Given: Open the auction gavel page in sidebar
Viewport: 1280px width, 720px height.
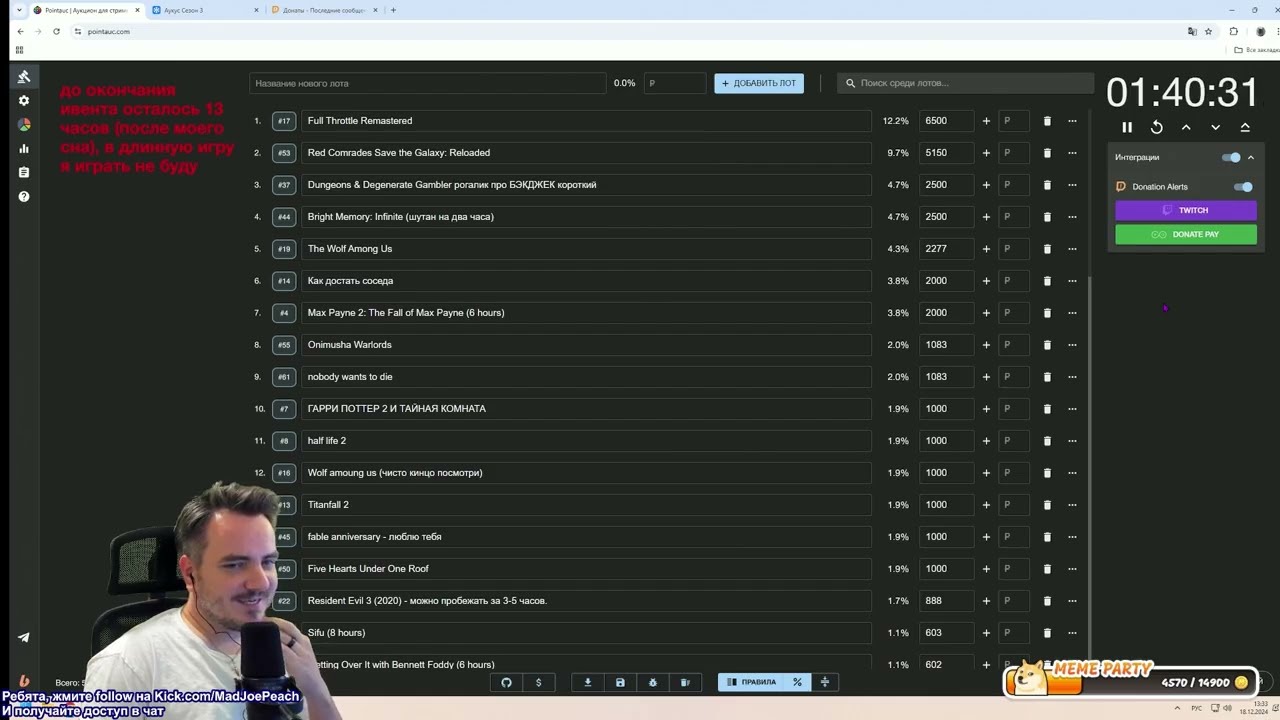Looking at the screenshot, I should pyautogui.click(x=24, y=77).
